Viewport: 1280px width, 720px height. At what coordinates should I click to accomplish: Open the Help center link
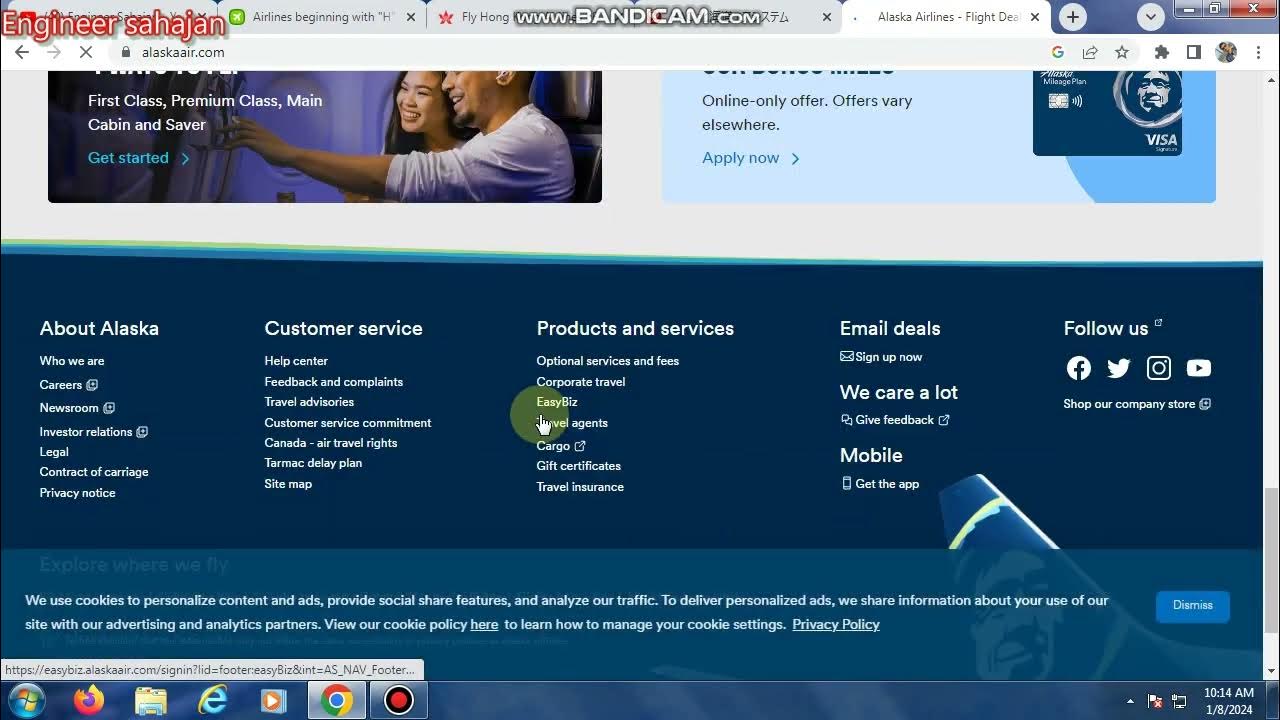click(x=296, y=361)
